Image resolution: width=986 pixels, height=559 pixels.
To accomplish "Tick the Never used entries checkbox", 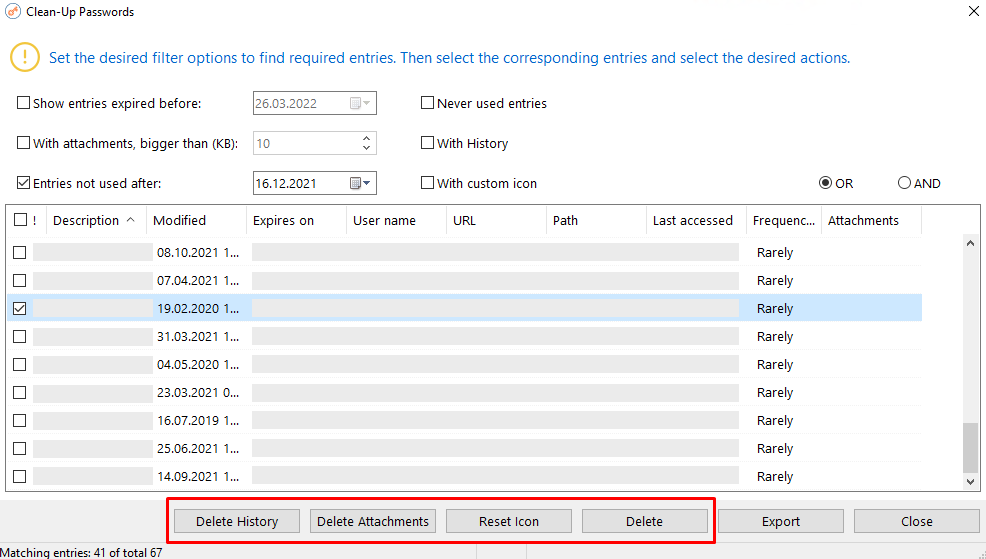I will pyautogui.click(x=427, y=102).
